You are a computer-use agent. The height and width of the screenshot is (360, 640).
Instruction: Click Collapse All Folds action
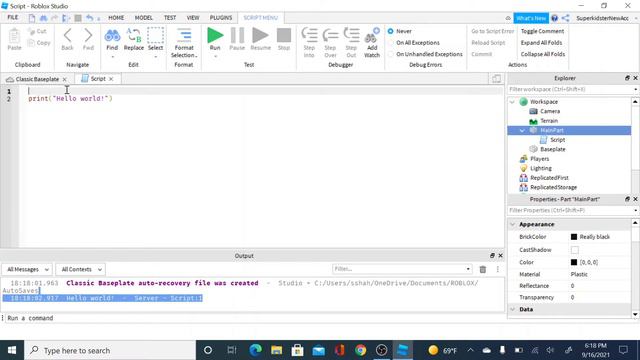[x=542, y=54]
